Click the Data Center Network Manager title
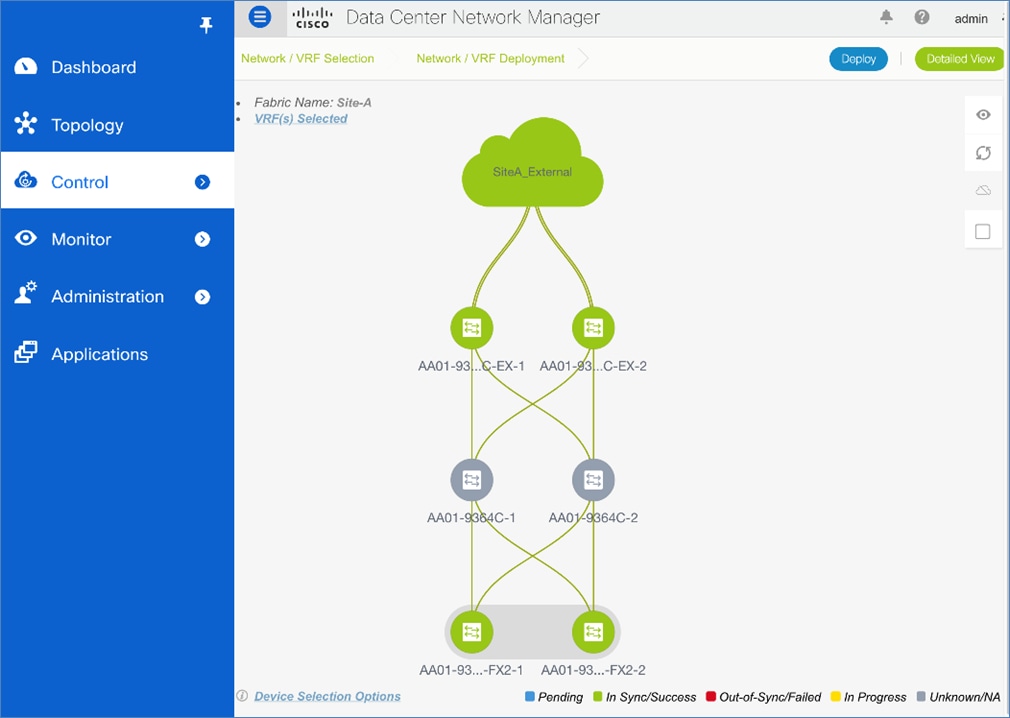 [x=473, y=17]
